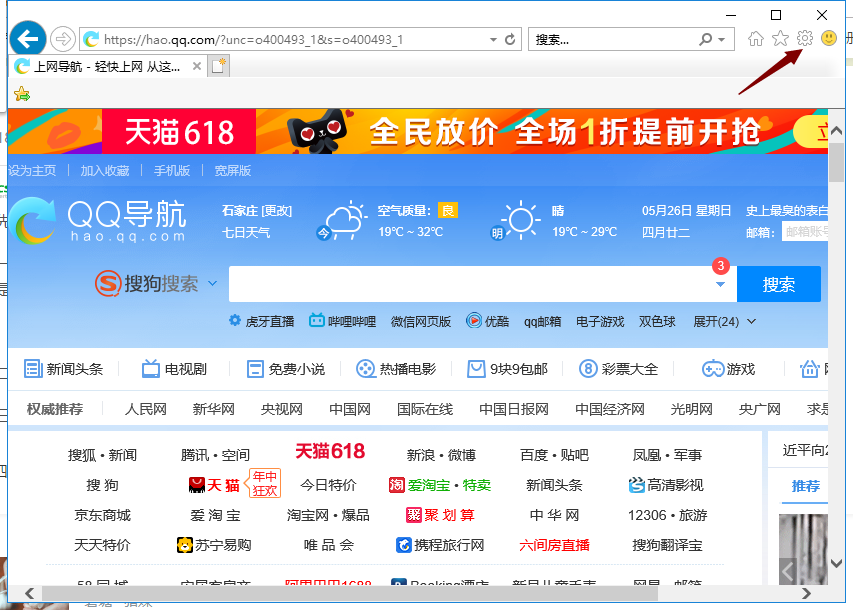
Task: Open the browser search provider dropdown arrow
Action: point(721,39)
